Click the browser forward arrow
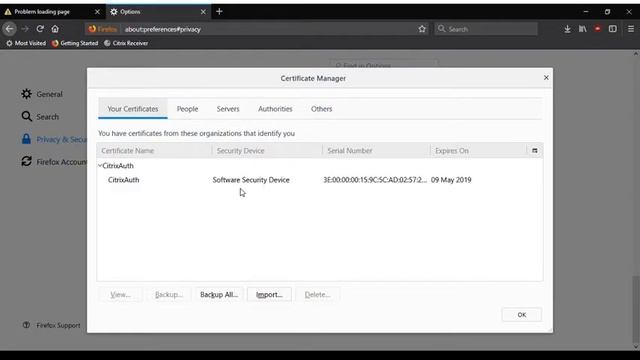 (x=25, y=29)
